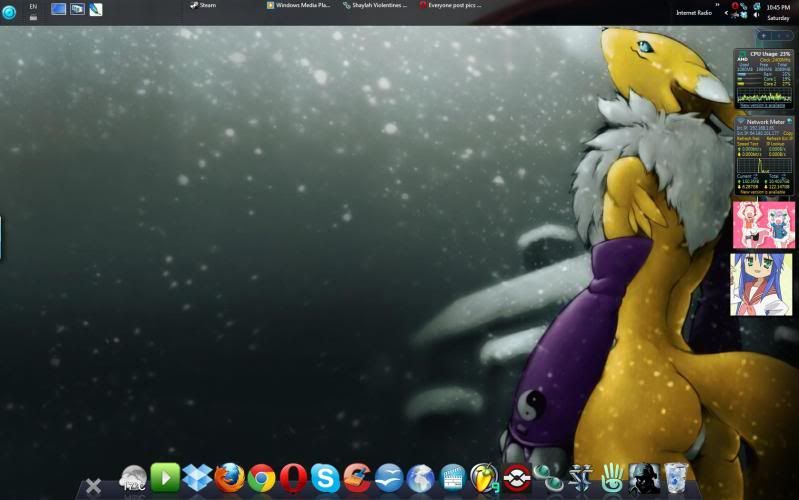Open the clock showing 10:45 PM
The width and height of the screenshot is (799, 500).
click(x=778, y=8)
